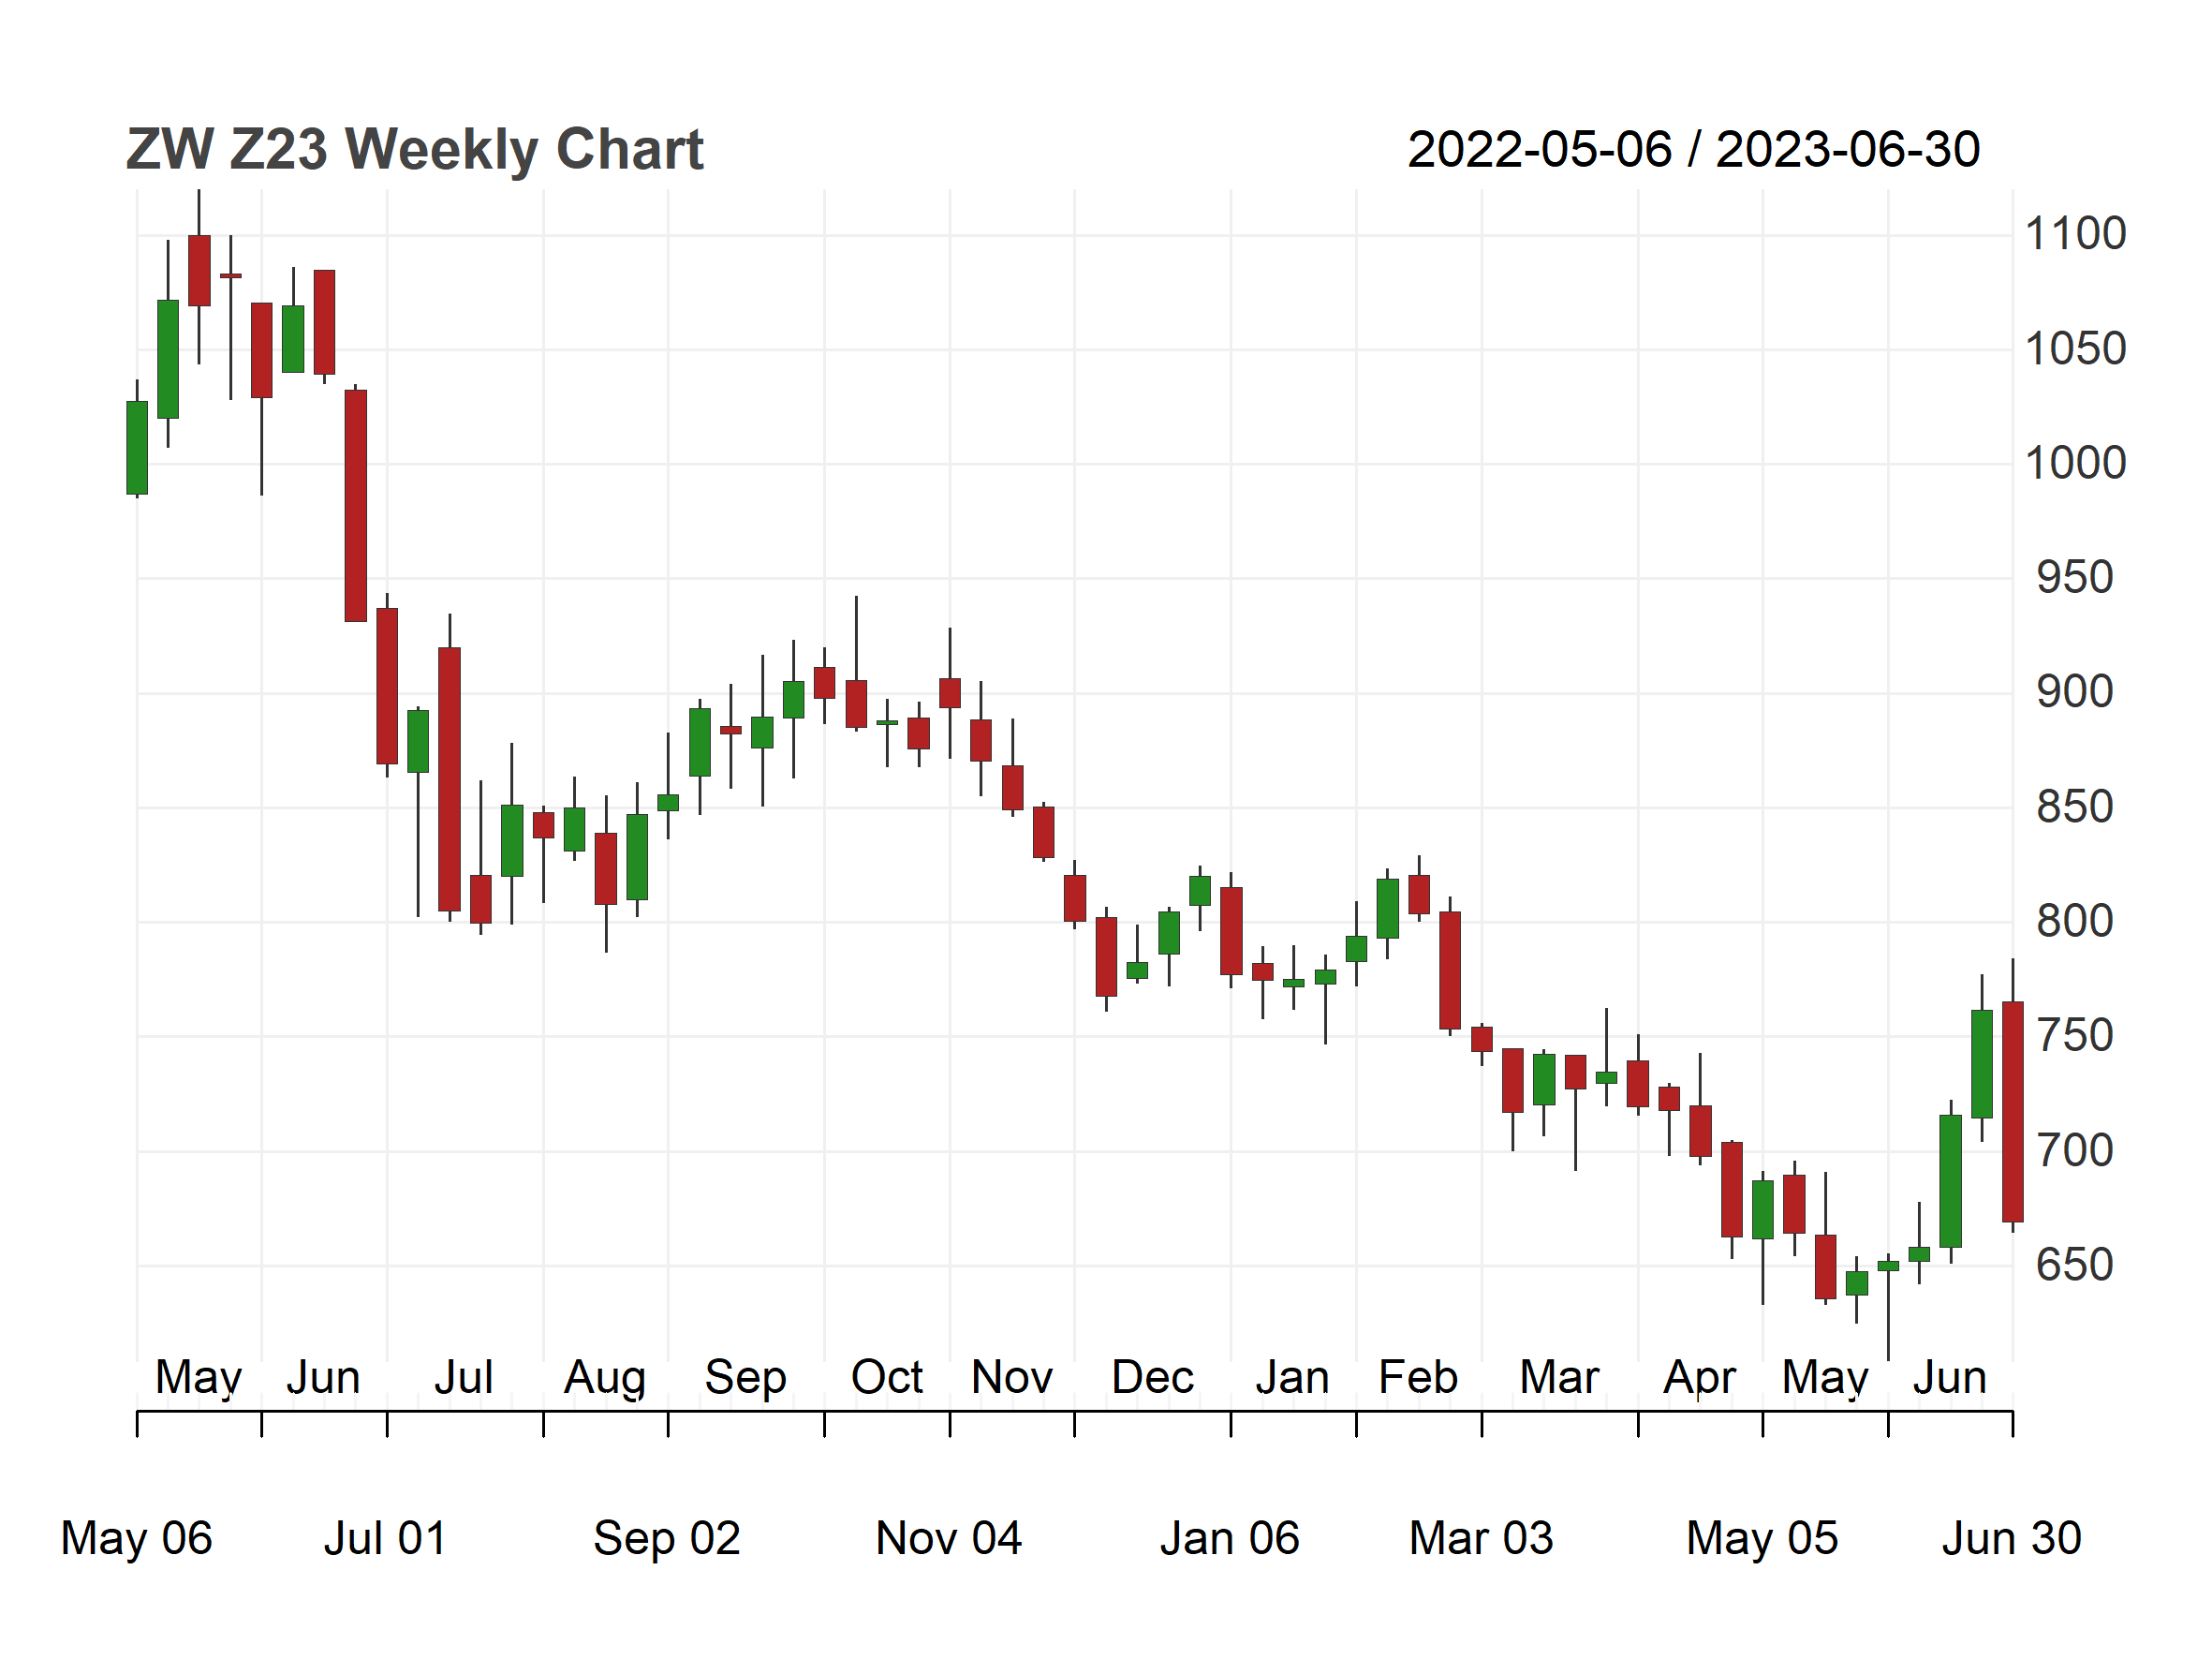2212x1659 pixels.
Task: Click the Dec month axis label
Action: pos(1153,1378)
